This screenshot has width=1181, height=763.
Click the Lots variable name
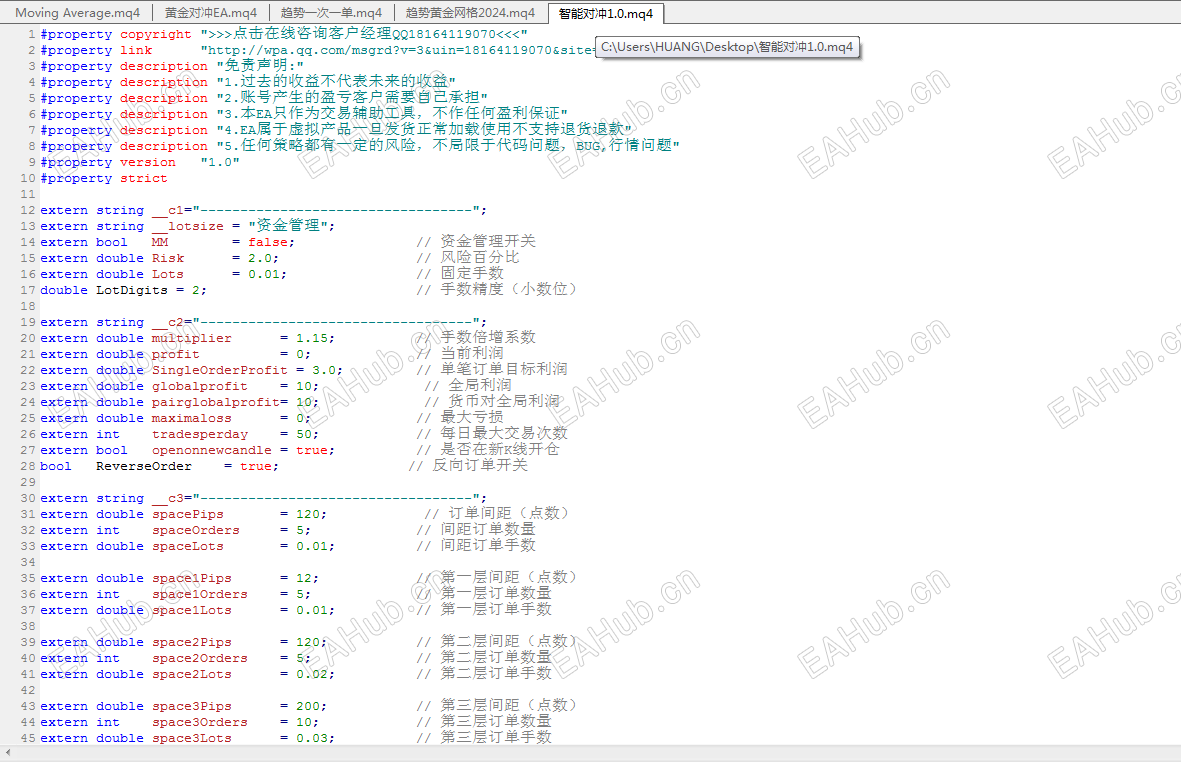167,274
